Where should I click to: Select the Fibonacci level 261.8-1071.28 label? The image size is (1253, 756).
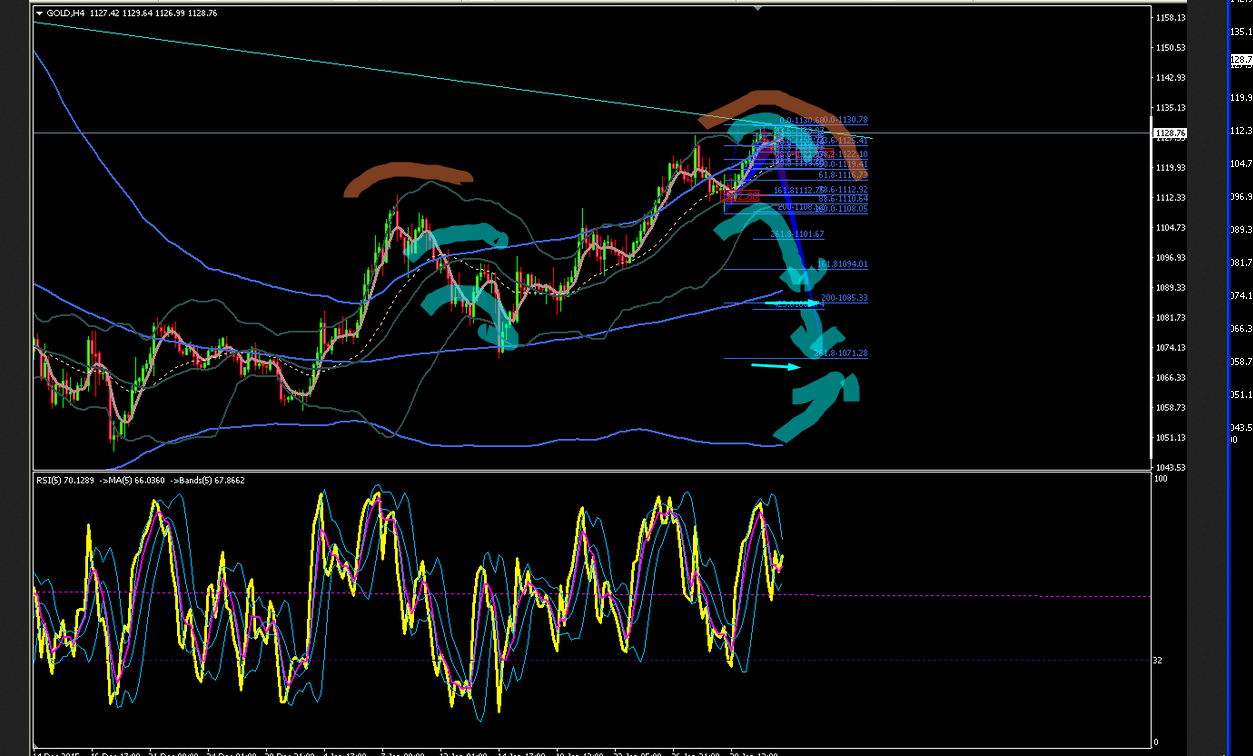tap(841, 354)
